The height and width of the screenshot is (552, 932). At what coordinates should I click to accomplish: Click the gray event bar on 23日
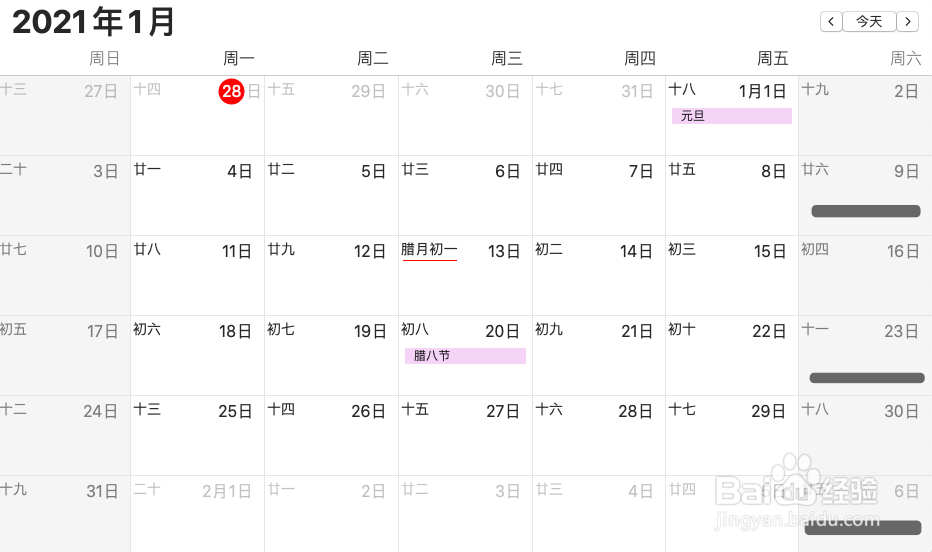point(866,378)
